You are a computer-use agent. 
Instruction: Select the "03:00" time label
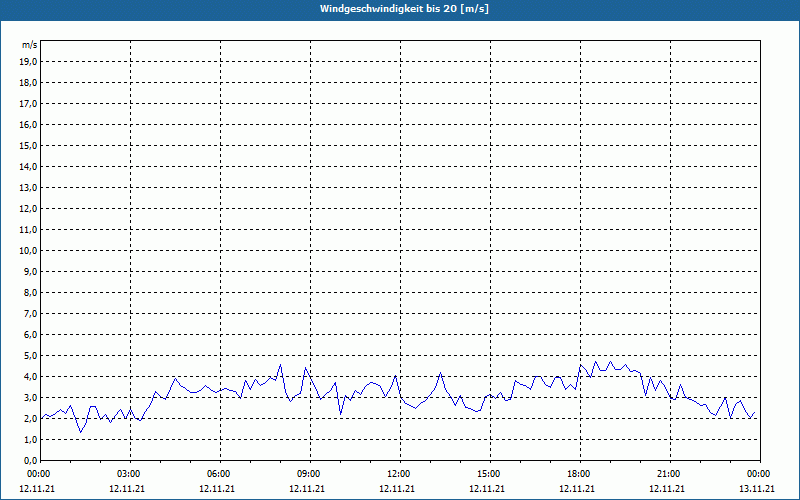tap(130, 474)
